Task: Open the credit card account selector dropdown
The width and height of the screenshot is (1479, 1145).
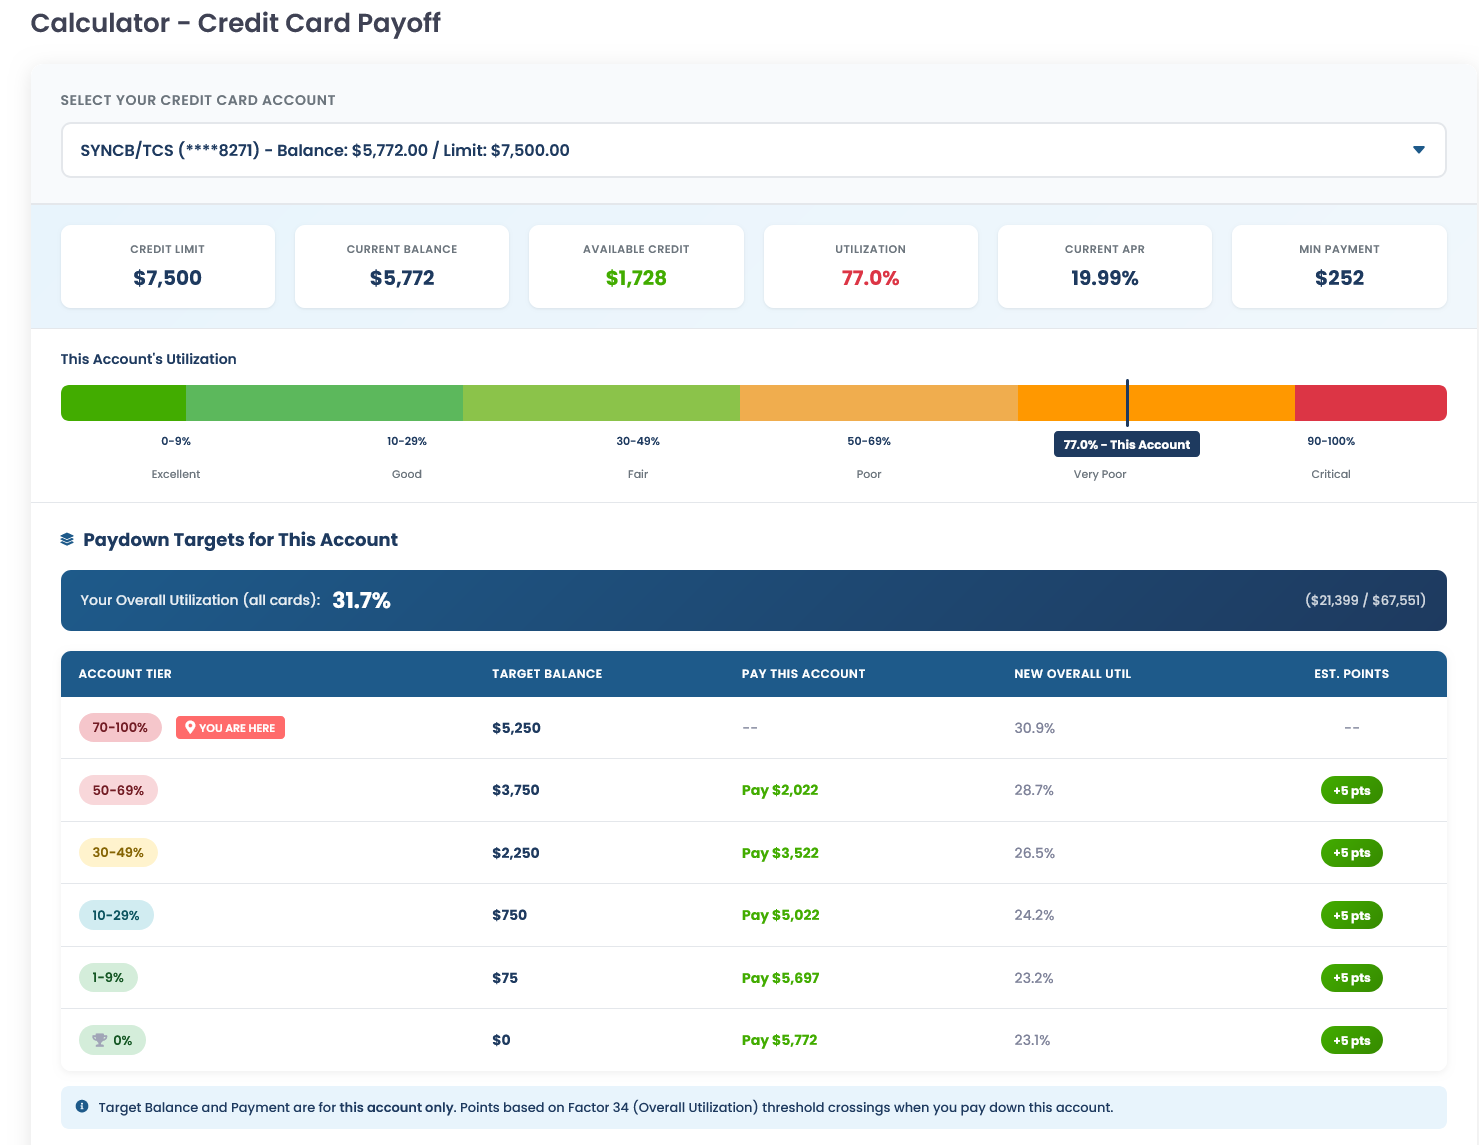Action: pos(752,149)
